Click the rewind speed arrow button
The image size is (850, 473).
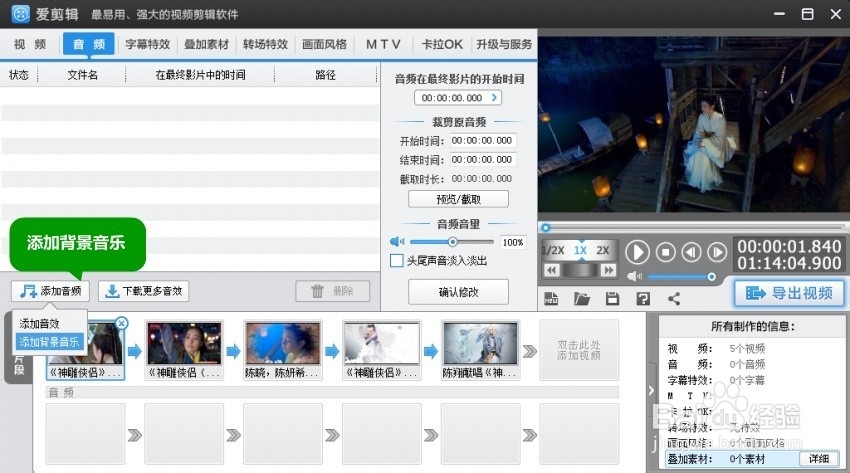[551, 270]
